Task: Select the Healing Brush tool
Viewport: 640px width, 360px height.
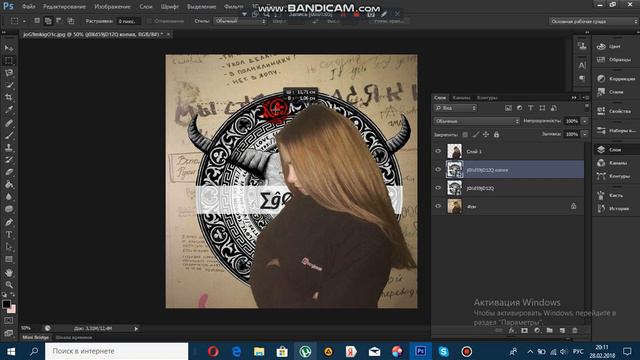Action: (9, 122)
